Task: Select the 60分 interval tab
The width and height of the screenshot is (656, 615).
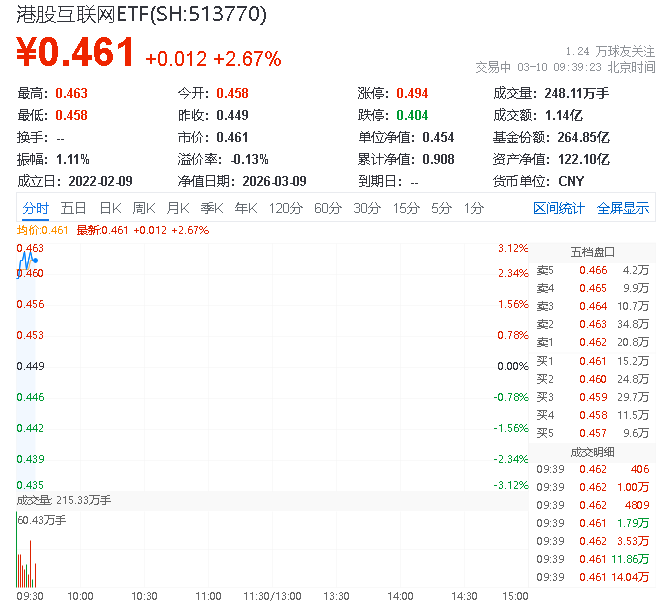Action: click(x=328, y=208)
